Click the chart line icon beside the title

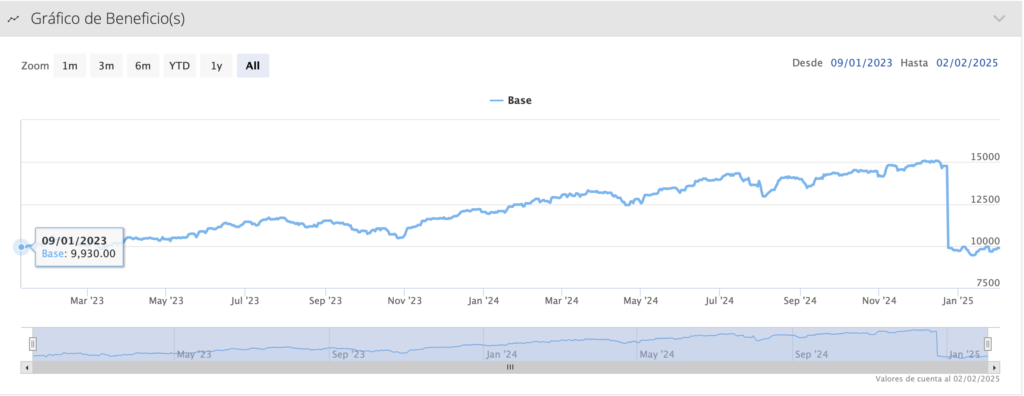coord(13,20)
